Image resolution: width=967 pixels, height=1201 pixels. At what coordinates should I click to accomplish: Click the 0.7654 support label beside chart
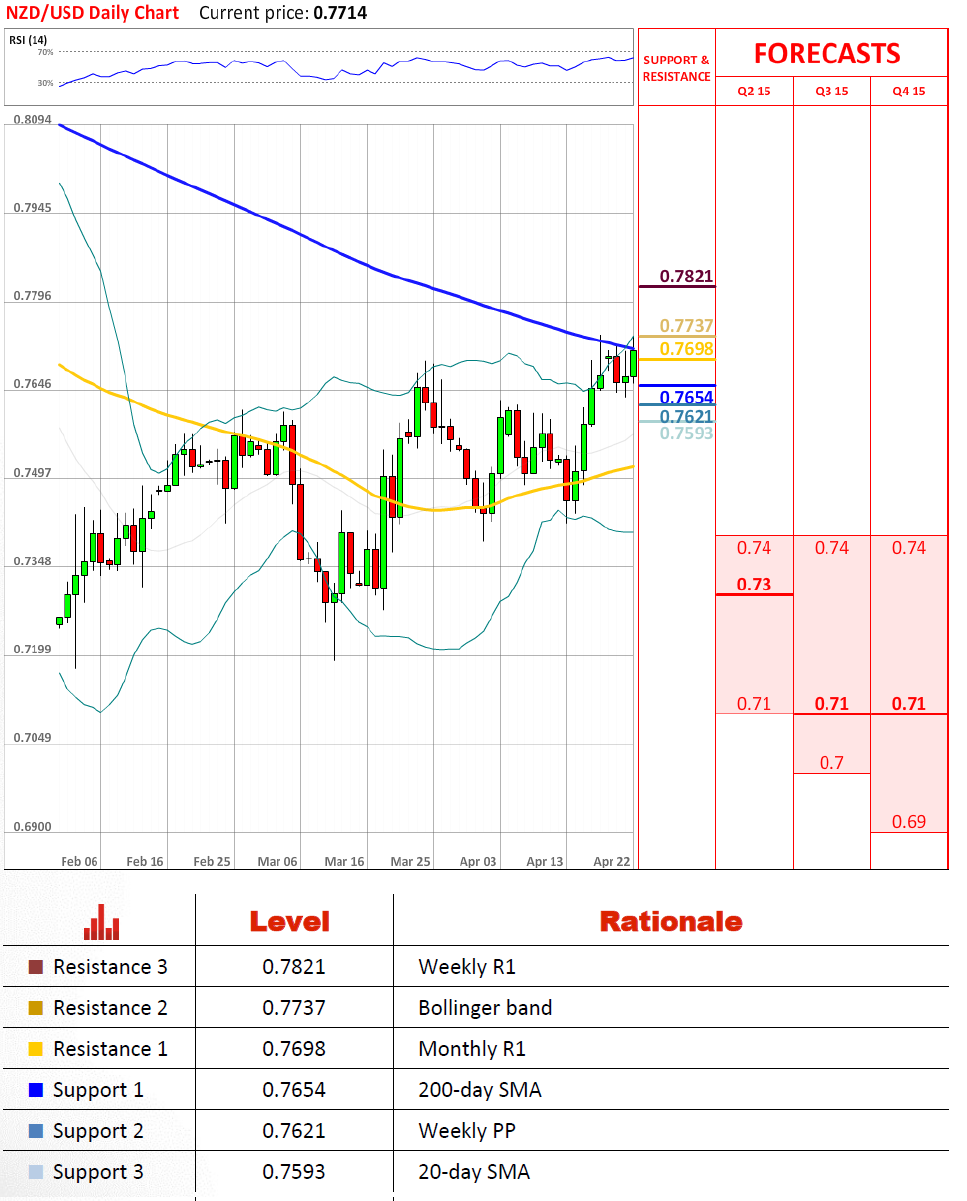(686, 397)
